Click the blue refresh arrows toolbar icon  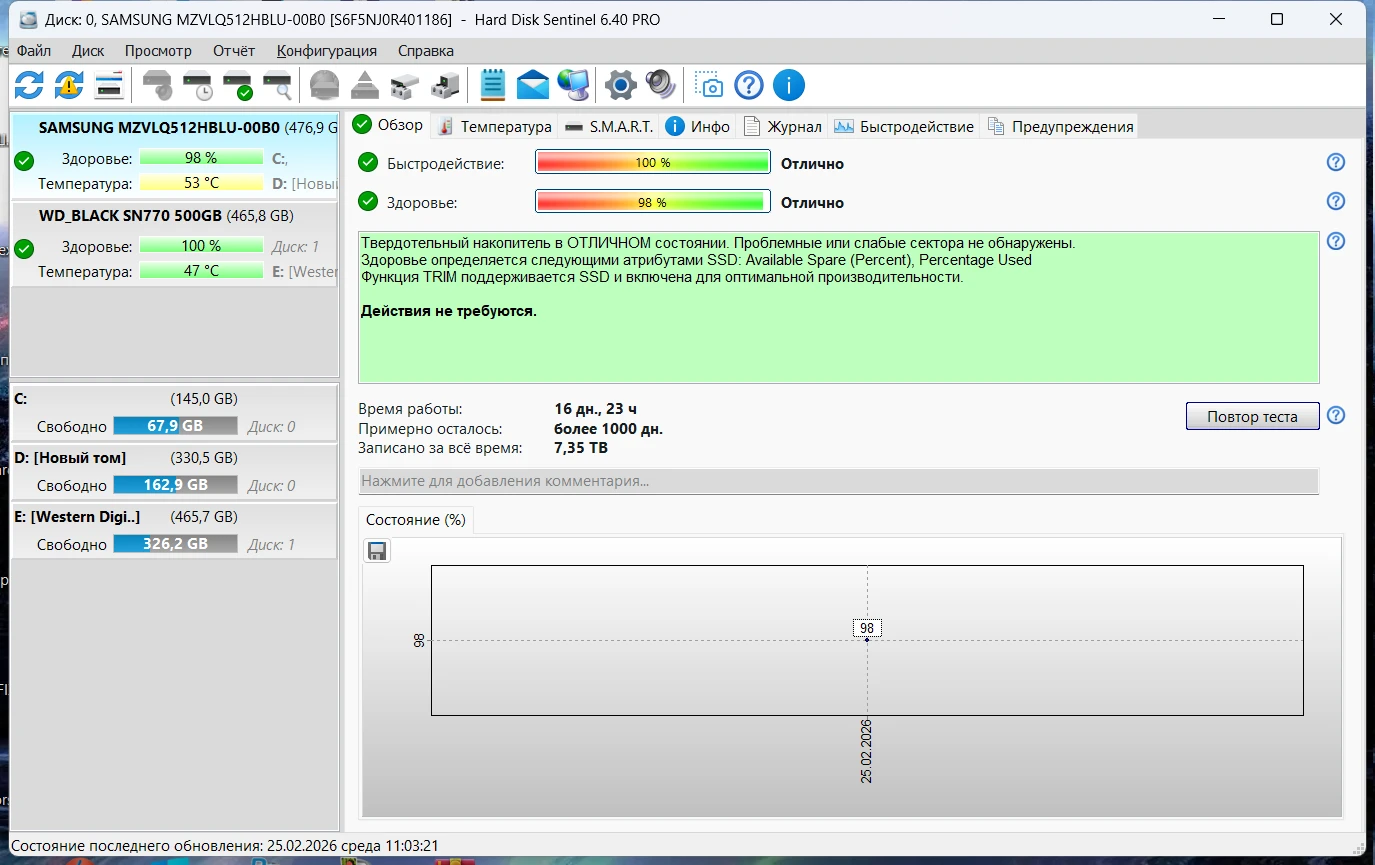pos(28,85)
